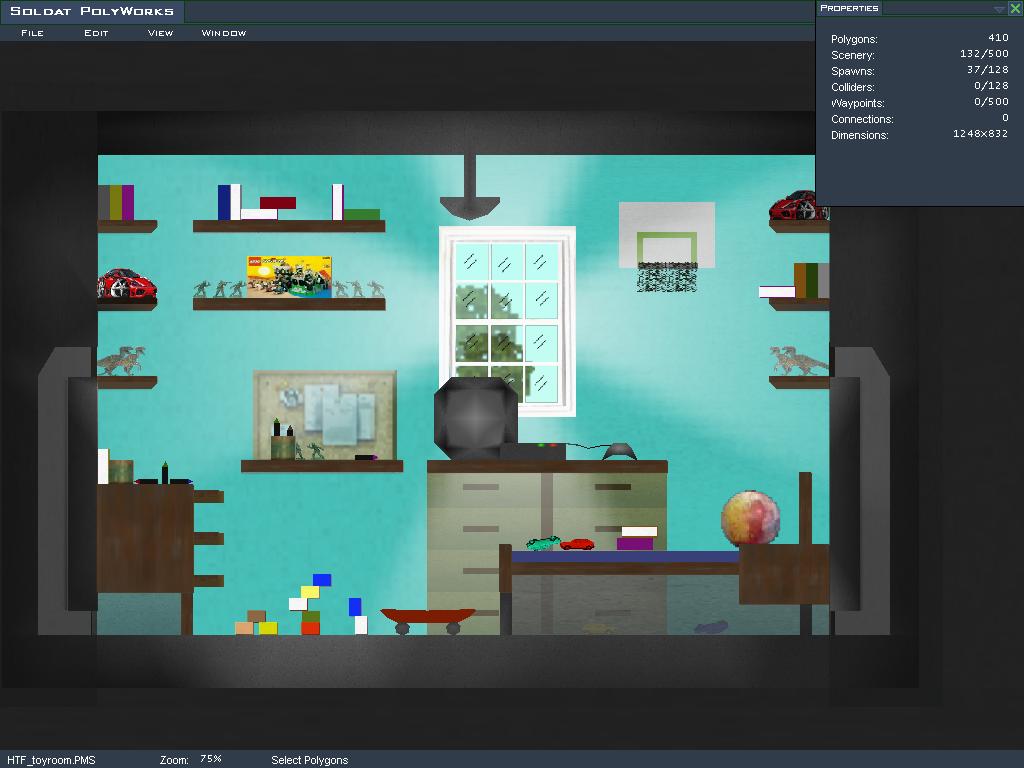Image resolution: width=1024 pixels, height=768 pixels.
Task: Select the game controller on the dresser
Action: pyautogui.click(x=620, y=452)
